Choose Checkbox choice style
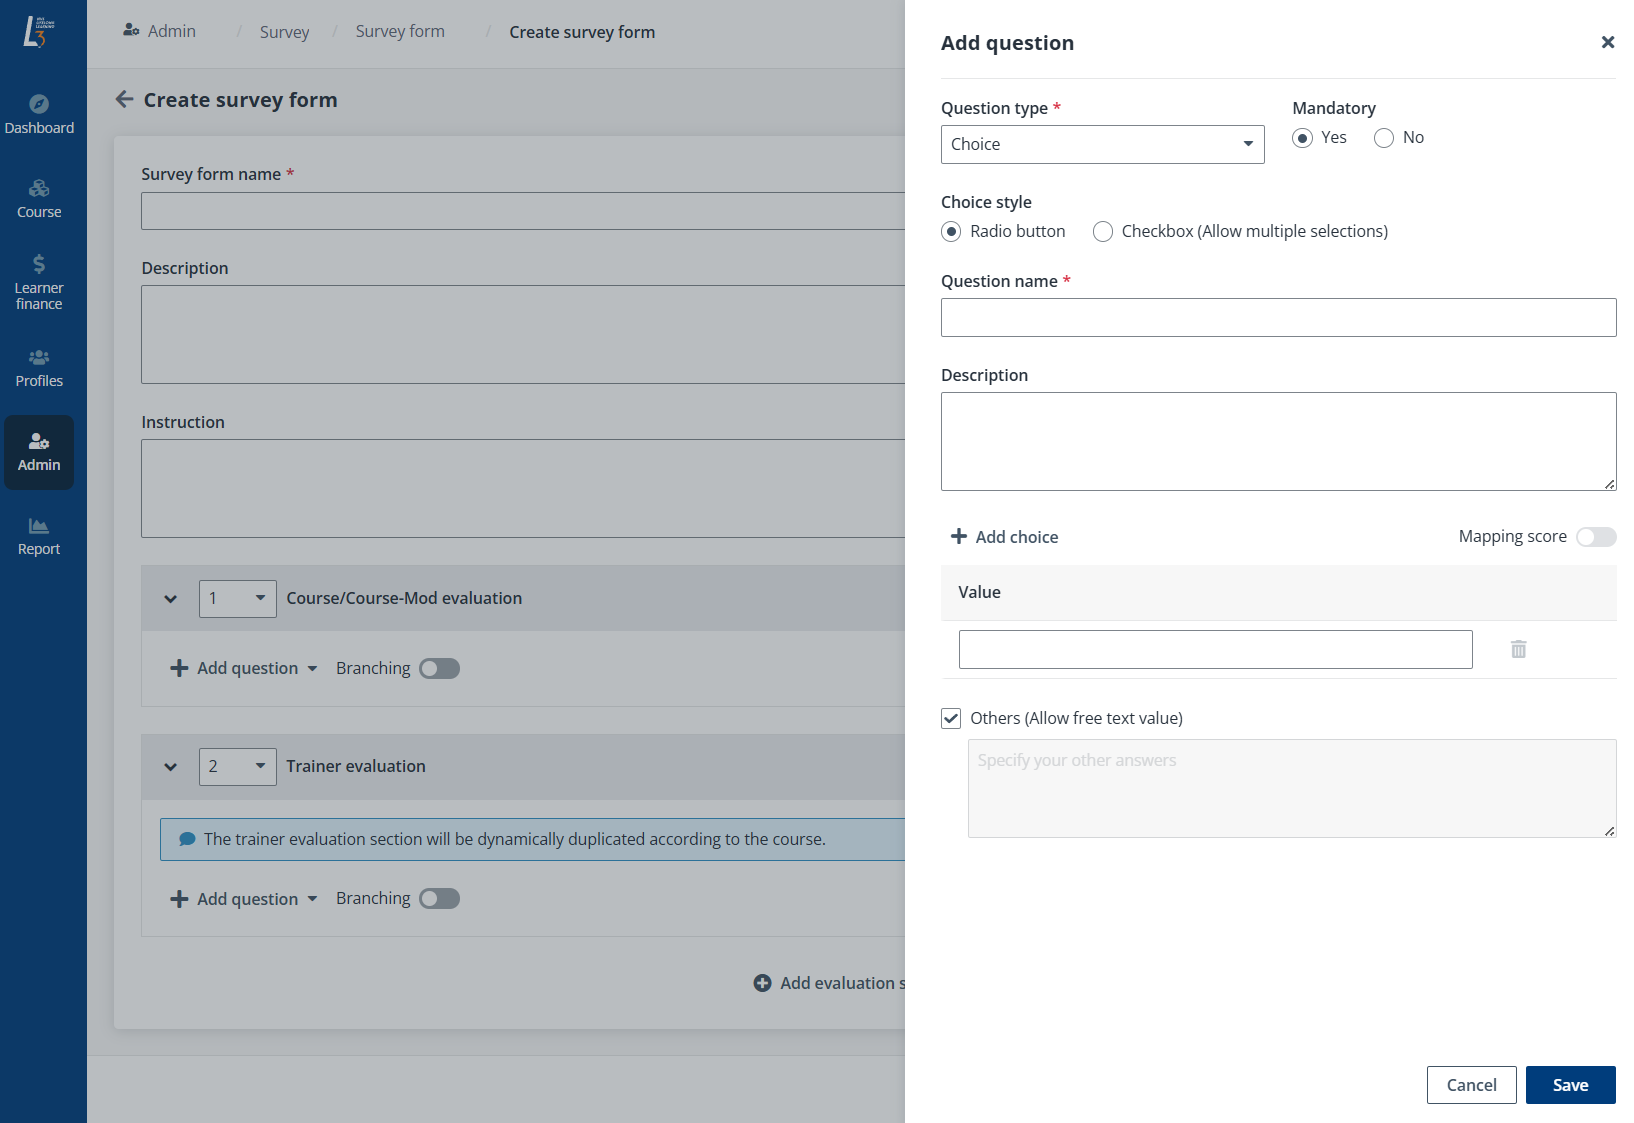1634x1123 pixels. (1103, 231)
